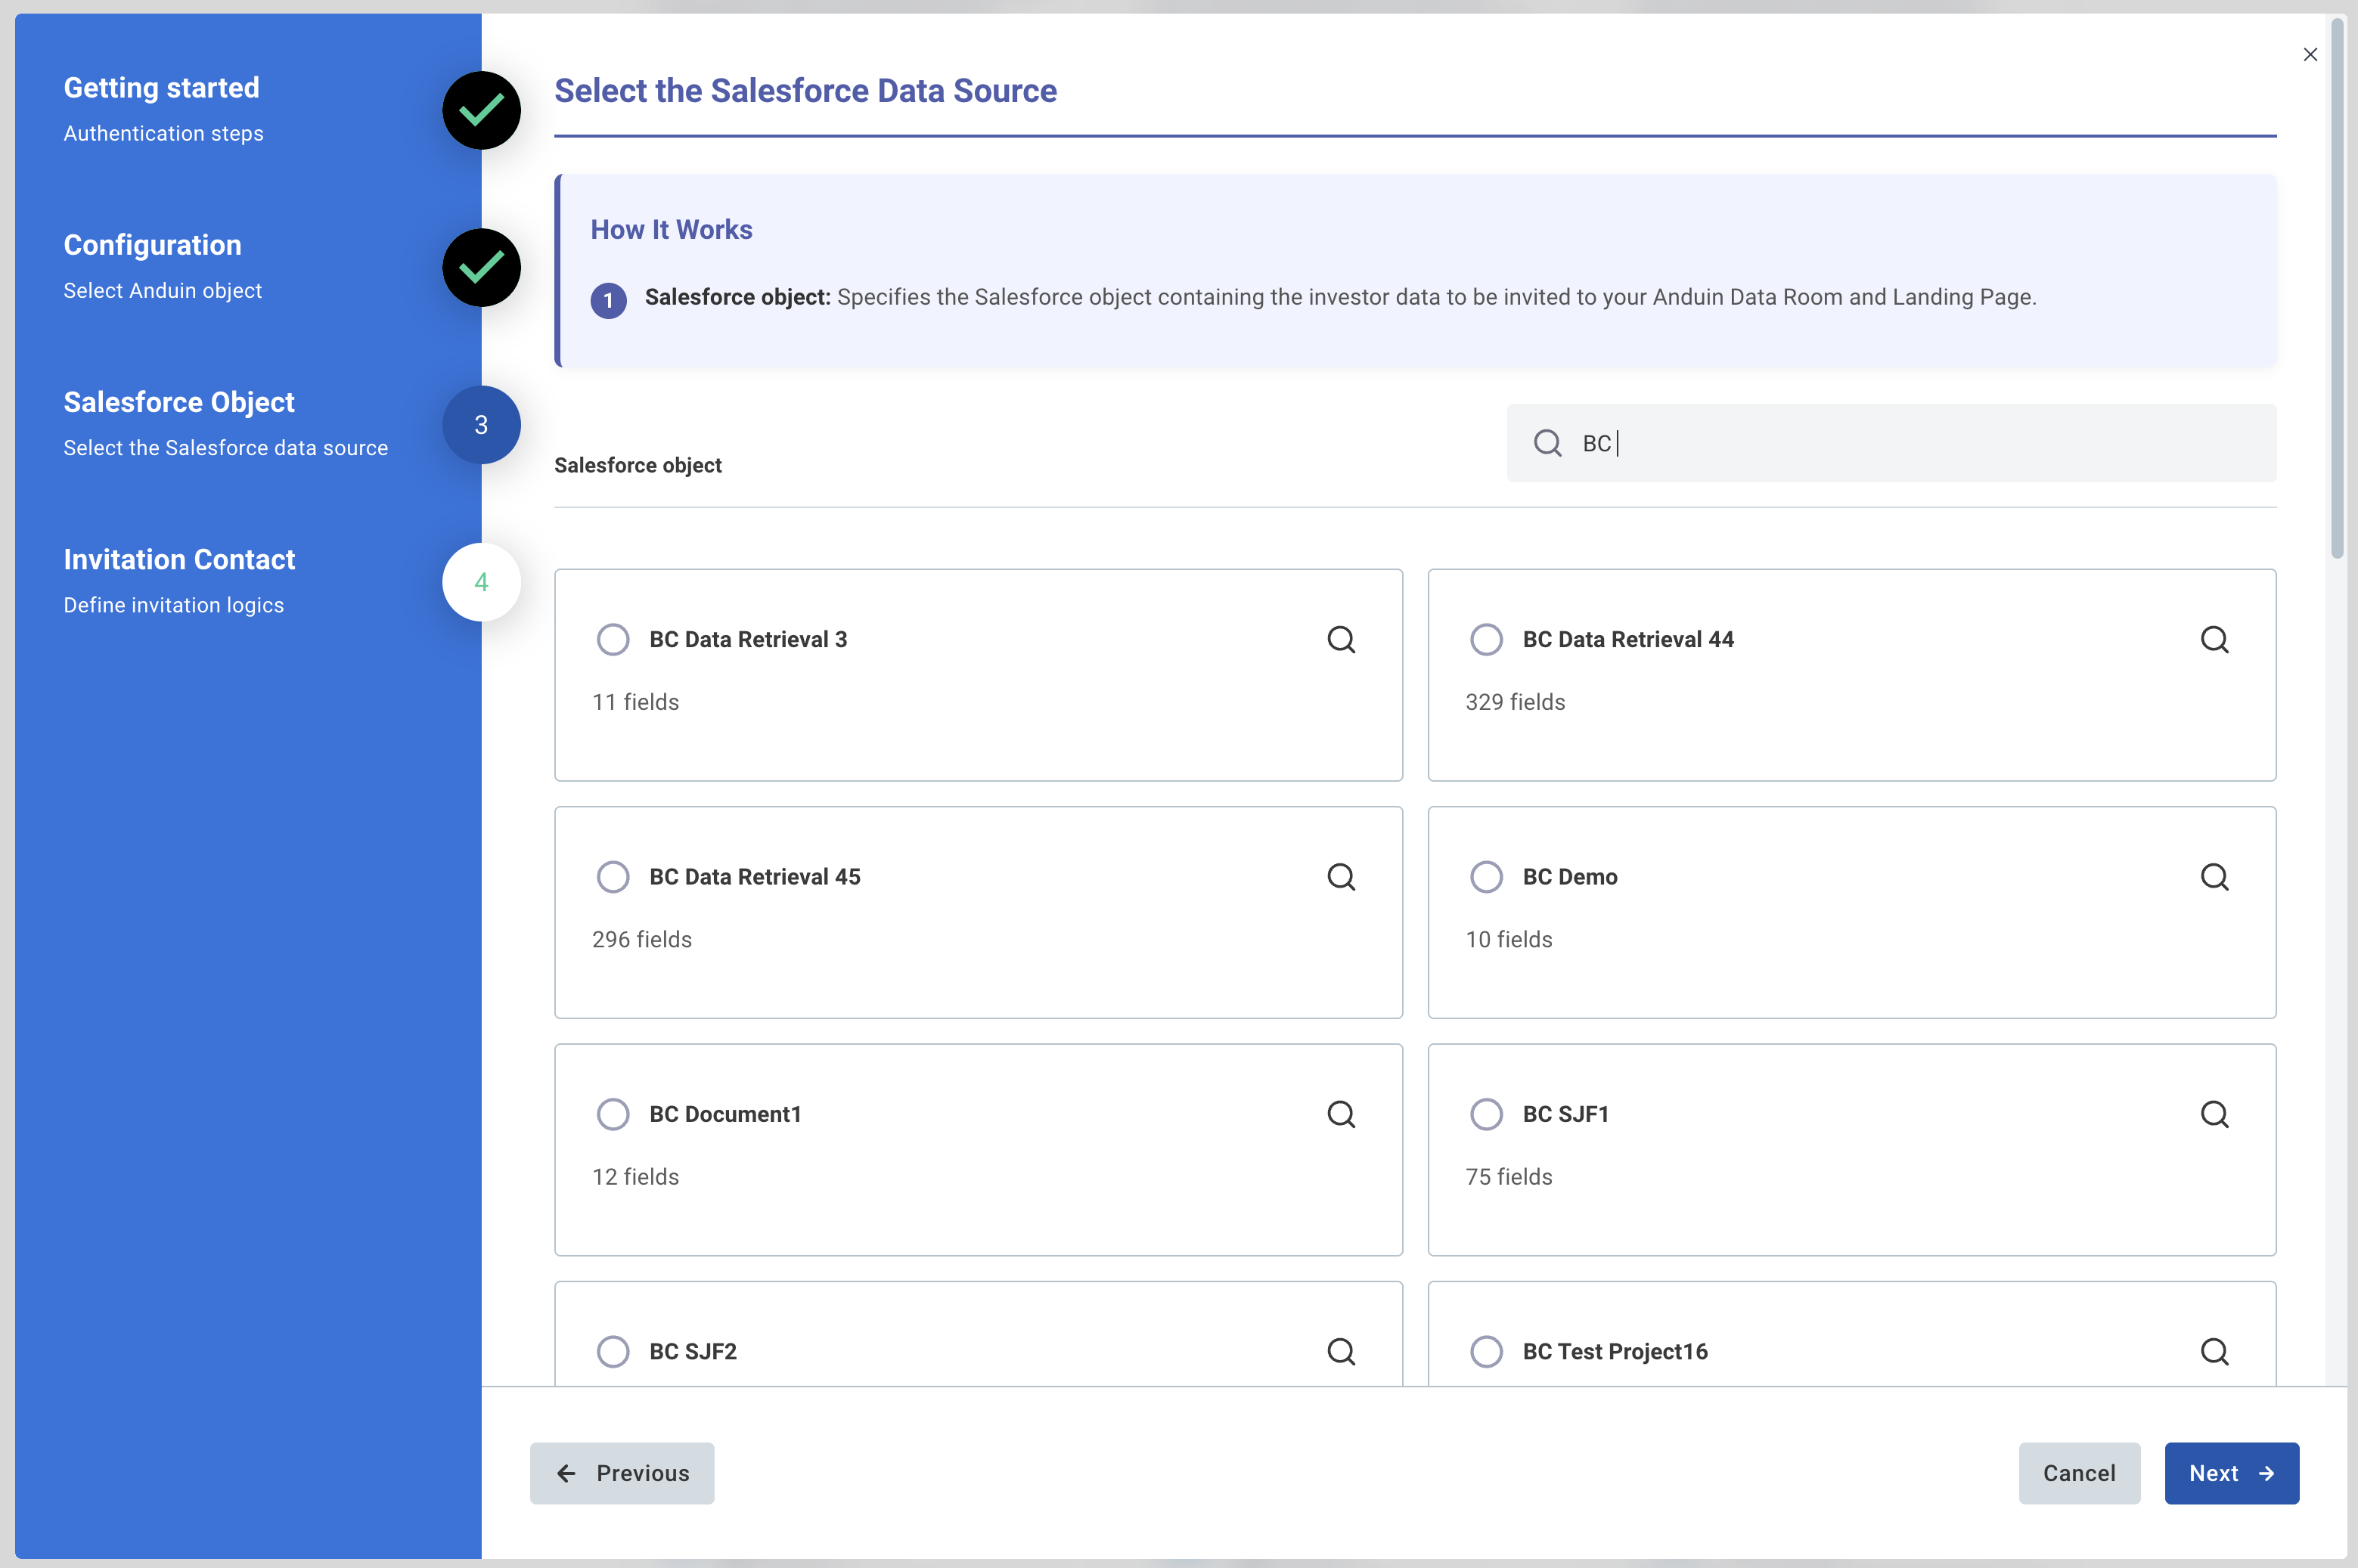Click the 'Salesforce object' label above list
Image resolution: width=2358 pixels, height=1568 pixels.
tap(637, 465)
